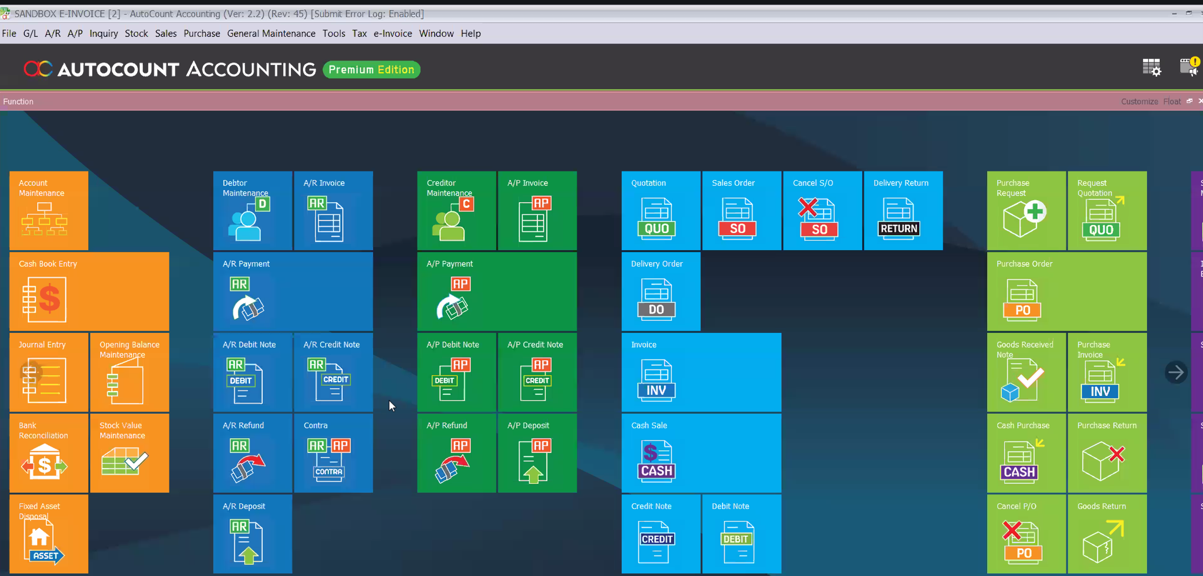Image resolution: width=1203 pixels, height=576 pixels.
Task: Open the e-Invoice menu
Action: (x=393, y=33)
